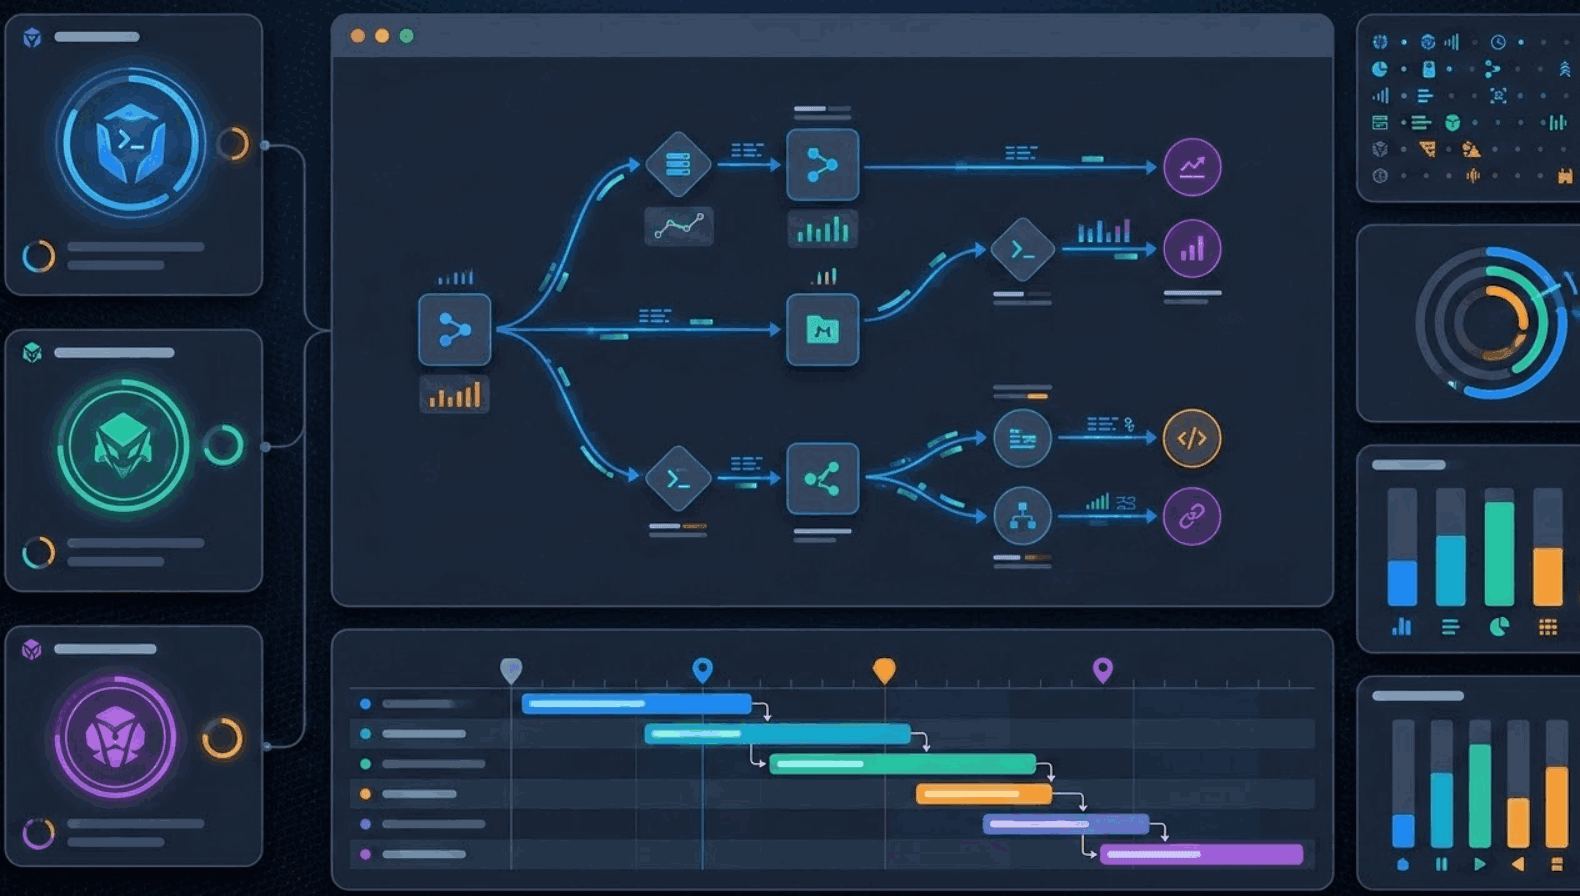Image resolution: width=1580 pixels, height=896 pixels.
Task: Toggle the orange dot on fourth Gantt row
Action: click(x=366, y=794)
